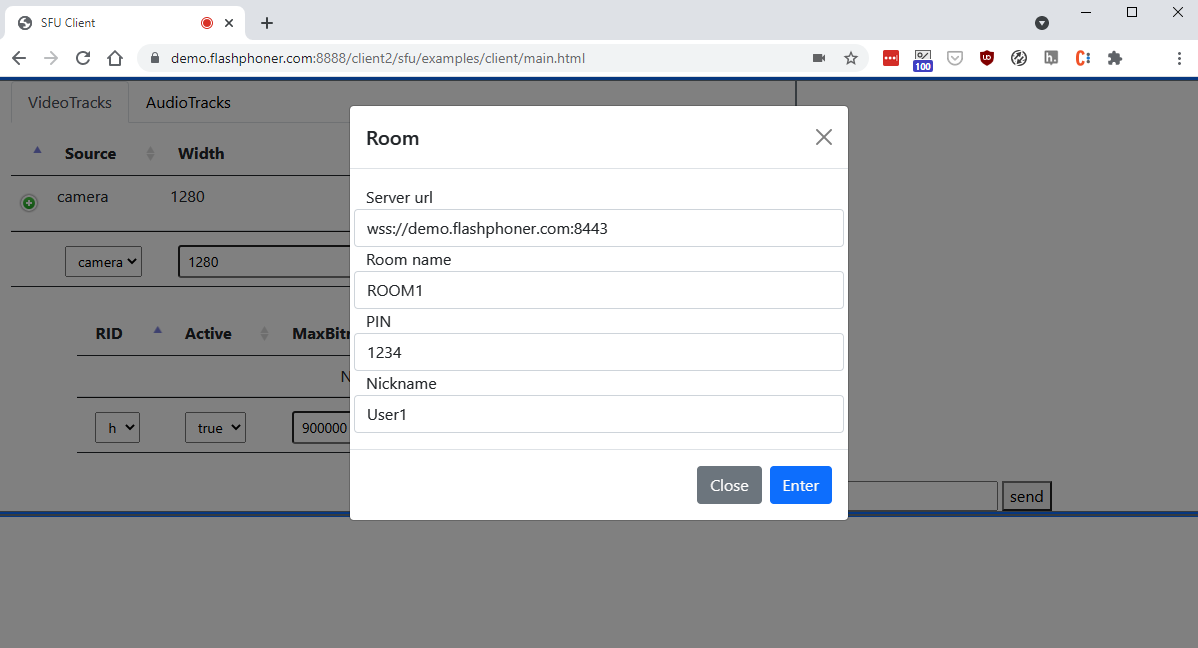The width and height of the screenshot is (1198, 648).
Task: Open the uBlock Origin extension
Action: [x=987, y=59]
